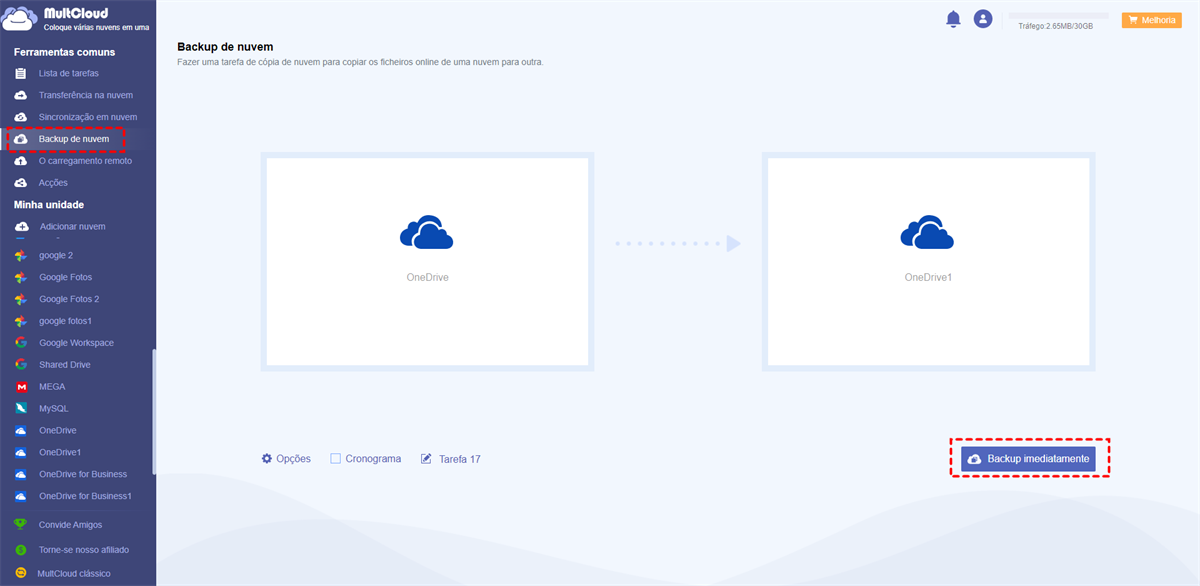Click Acções cloud icon
Viewport: 1200px width, 586px height.
point(20,183)
